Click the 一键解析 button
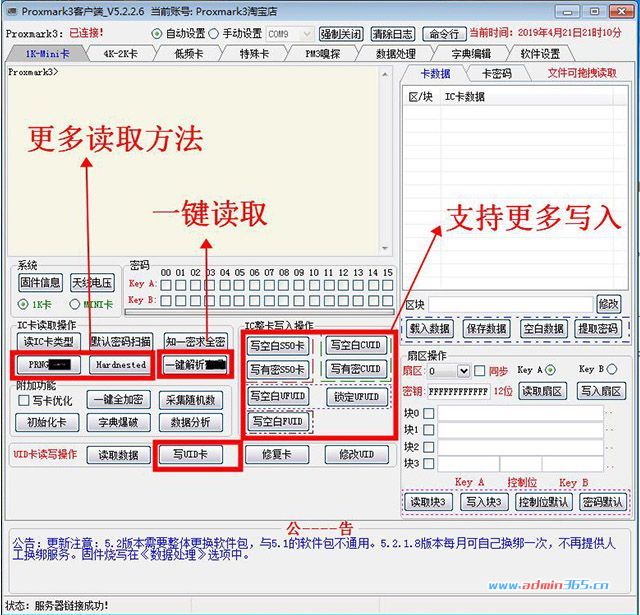640x615 pixels. (x=195, y=365)
